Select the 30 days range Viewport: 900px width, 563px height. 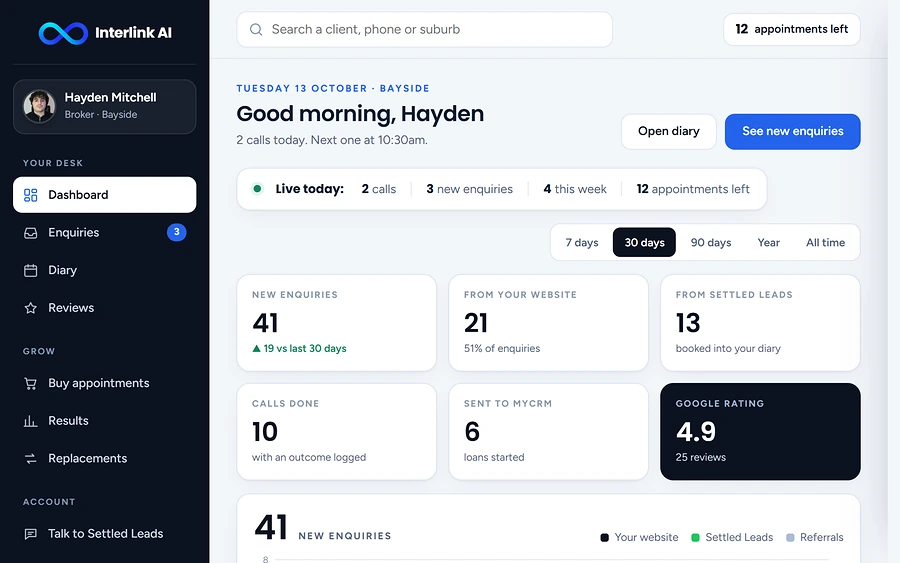coord(645,243)
